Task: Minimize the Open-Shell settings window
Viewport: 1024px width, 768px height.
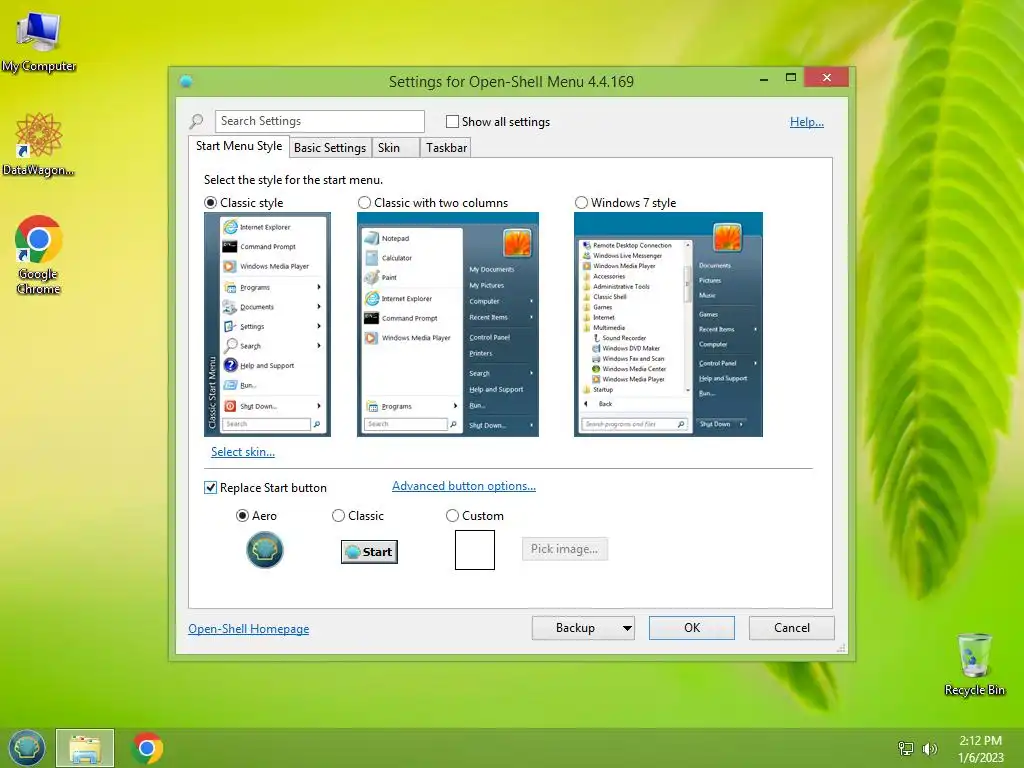Action: 764,78
